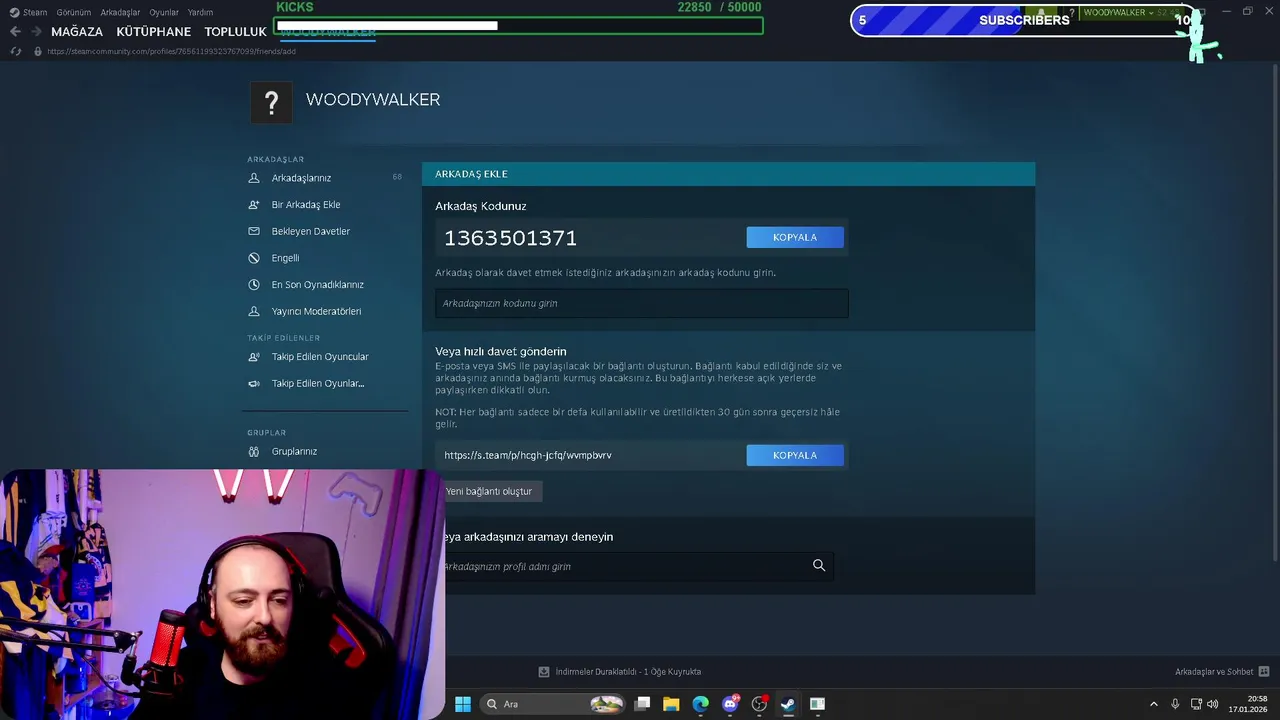Viewport: 1280px width, 720px height.
Task: Click the Engelli blocked circle icon
Action: (x=253, y=258)
